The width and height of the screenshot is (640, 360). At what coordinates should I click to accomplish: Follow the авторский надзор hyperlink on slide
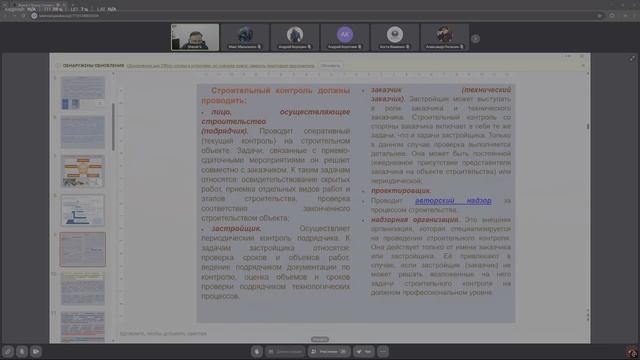453,201
